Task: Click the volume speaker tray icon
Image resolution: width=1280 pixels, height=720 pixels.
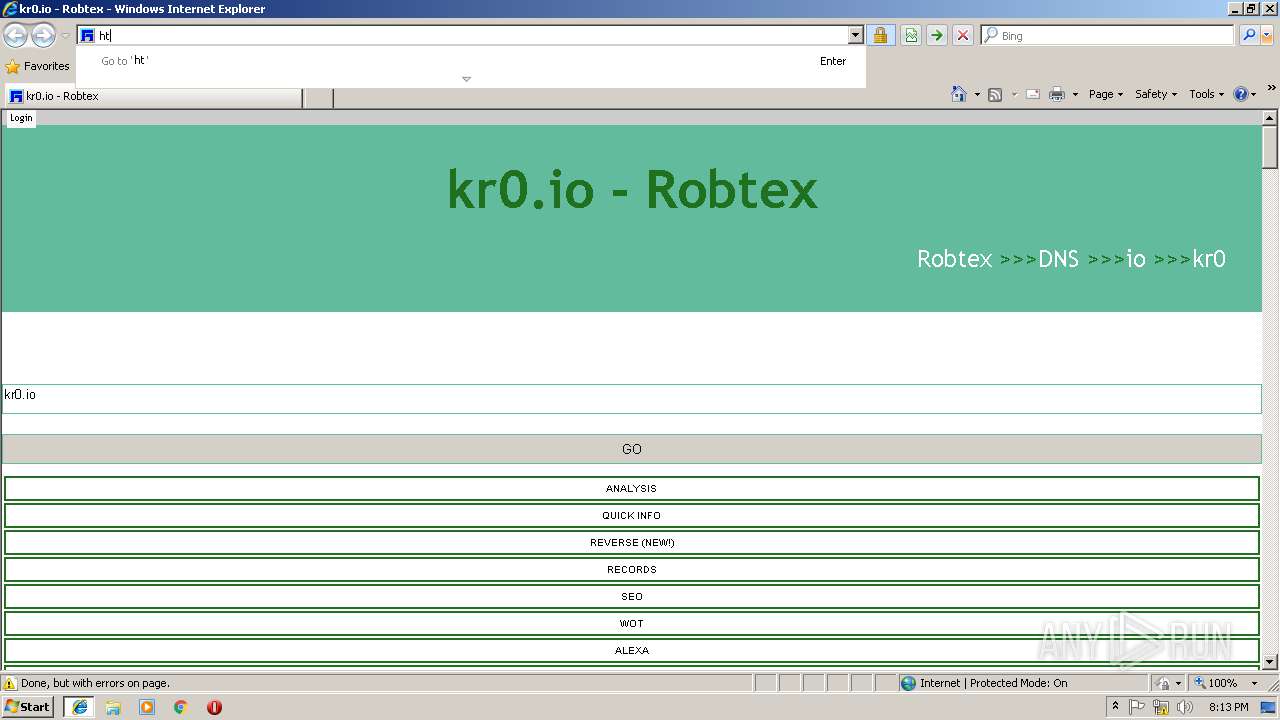Action: click(1185, 707)
